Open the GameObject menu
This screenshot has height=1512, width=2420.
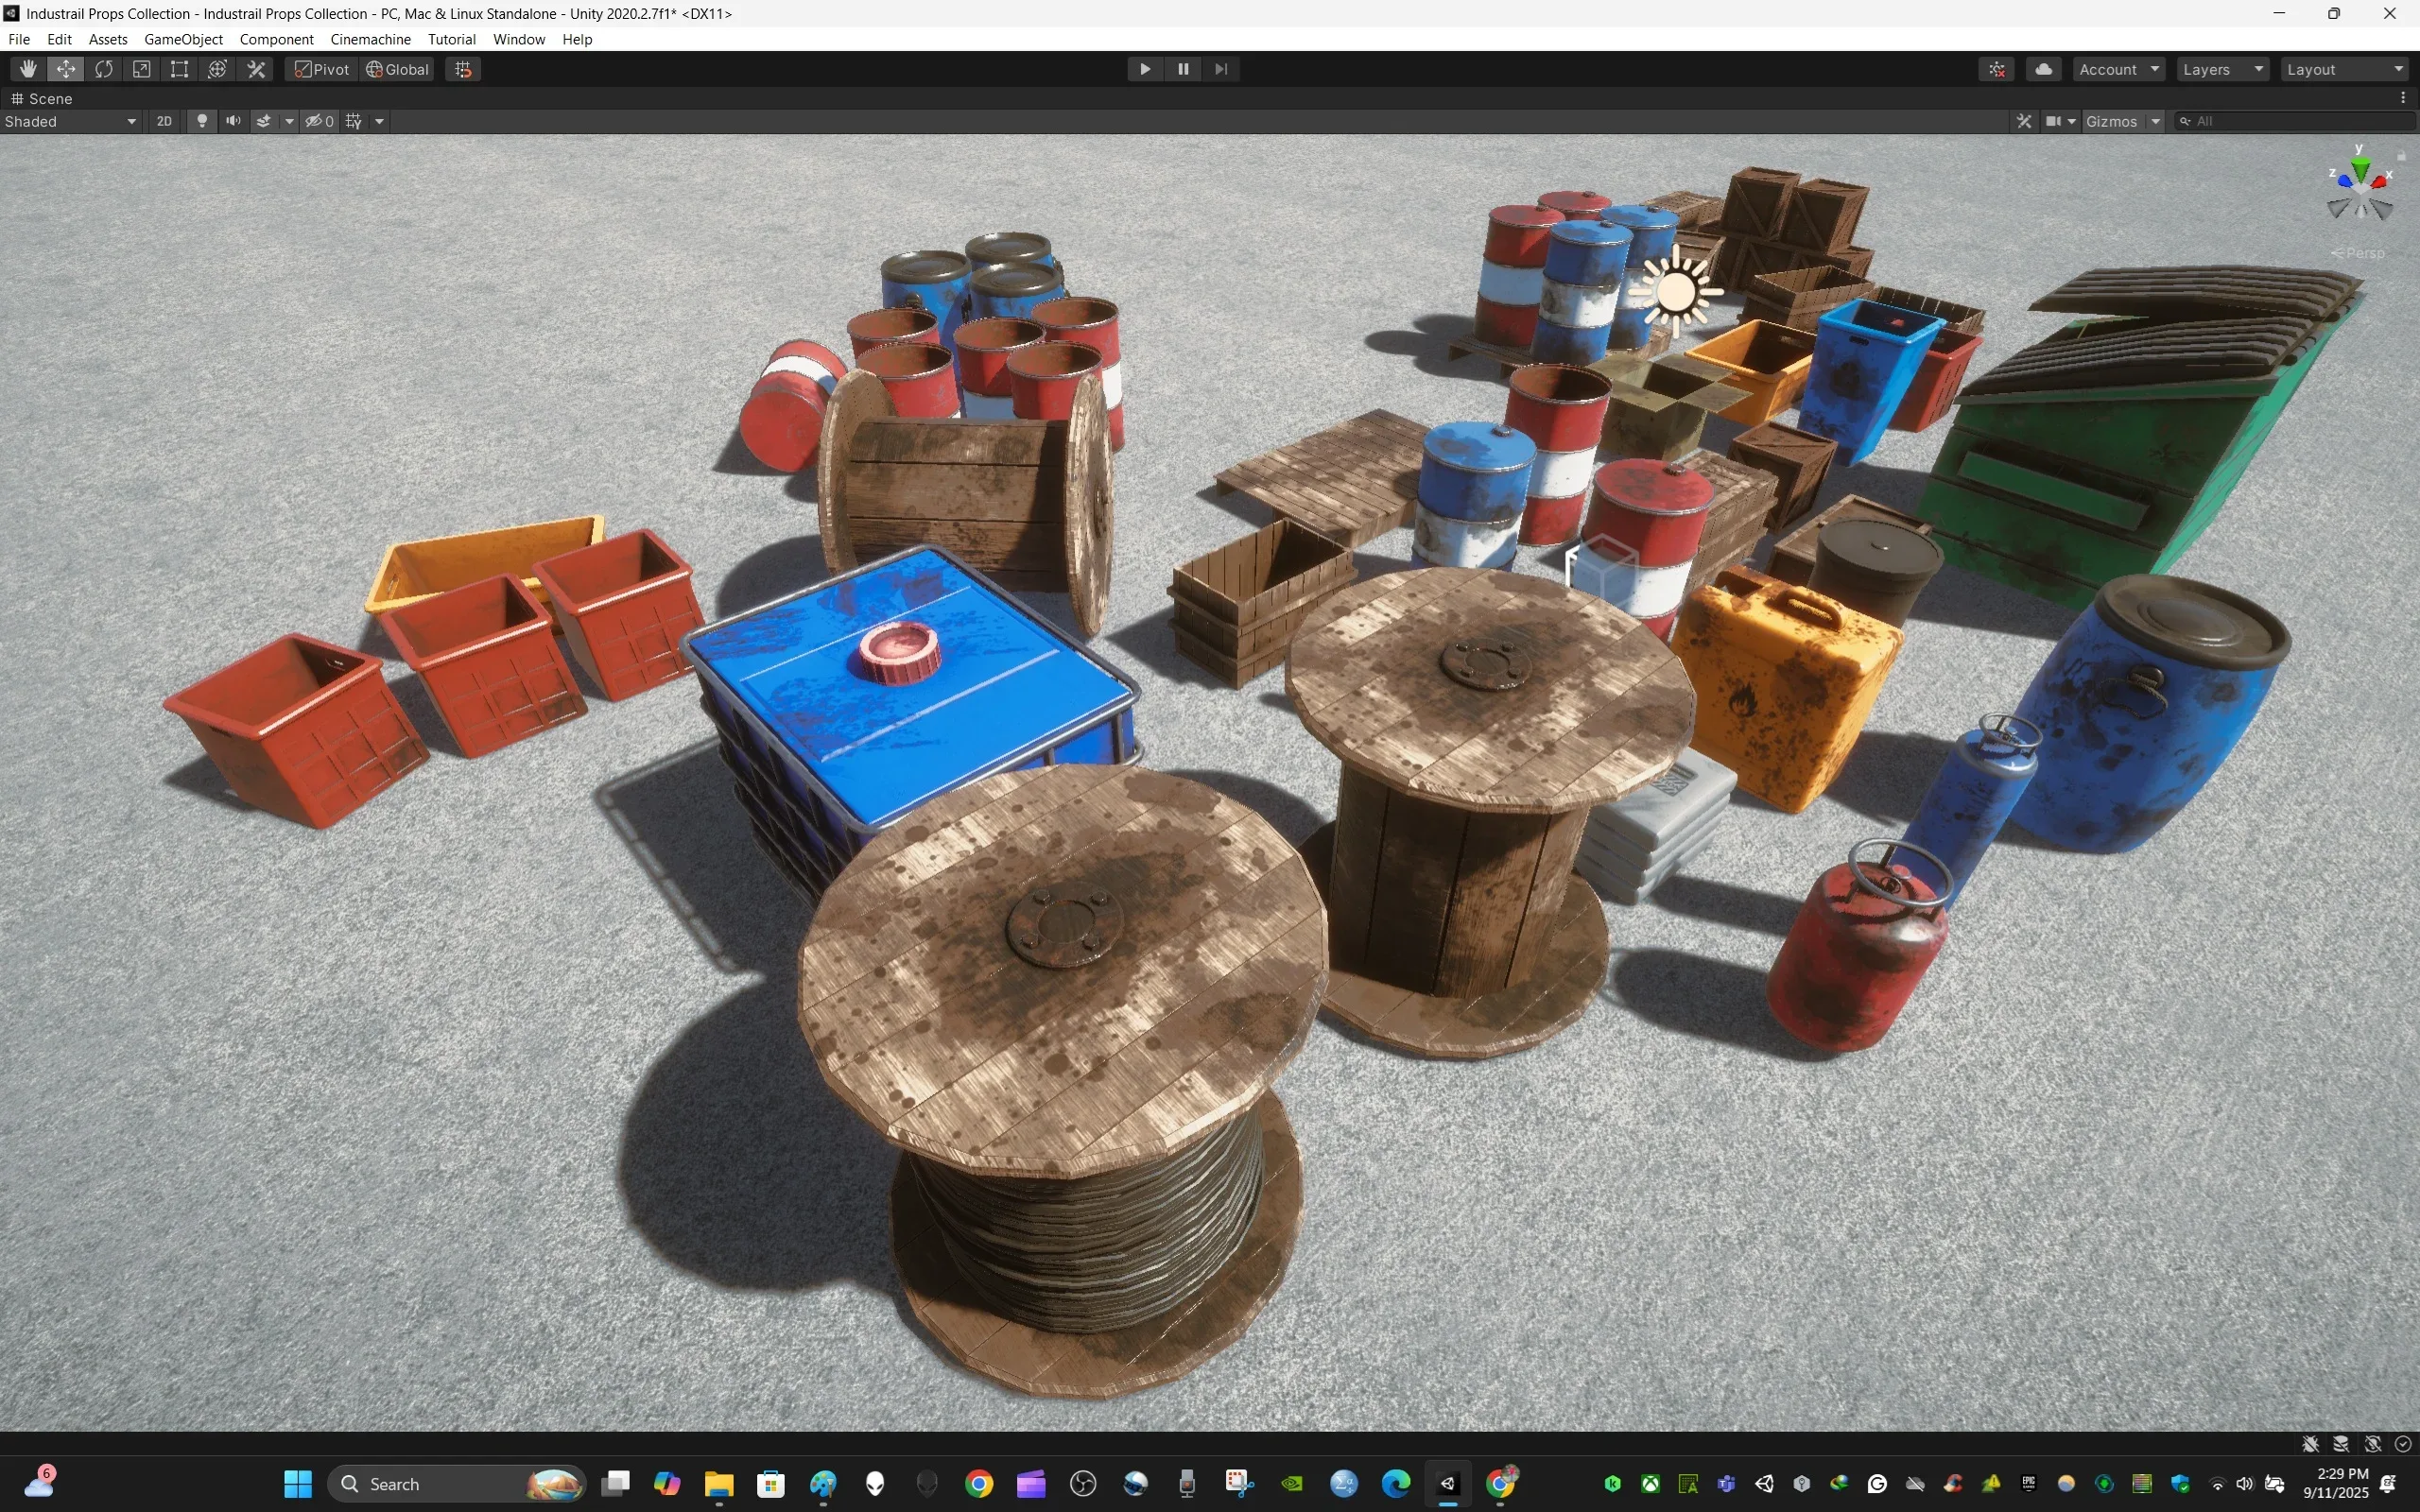tap(183, 39)
